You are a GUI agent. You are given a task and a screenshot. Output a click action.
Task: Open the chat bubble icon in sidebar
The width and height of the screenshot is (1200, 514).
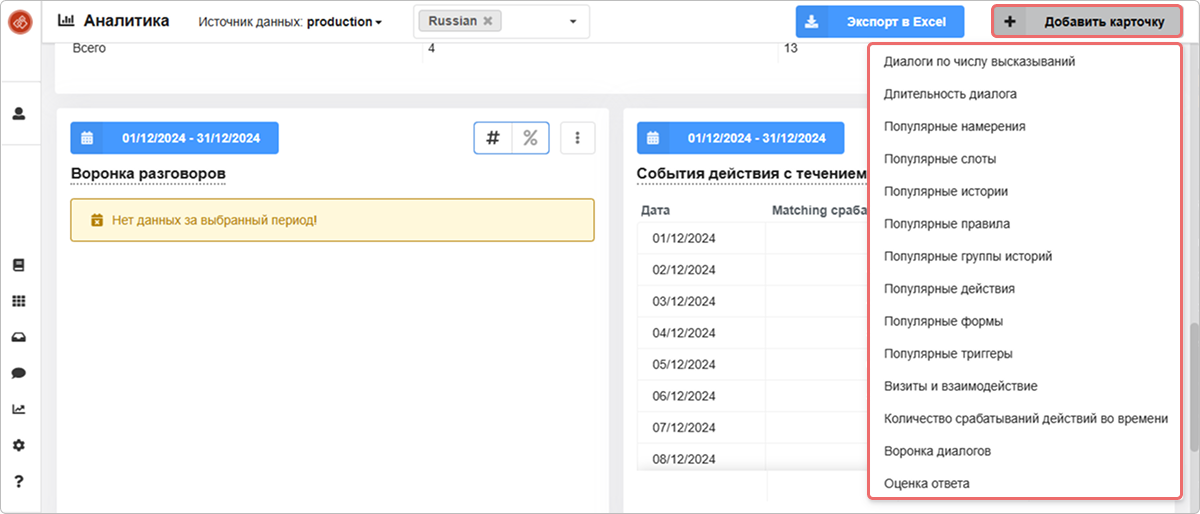pos(18,373)
